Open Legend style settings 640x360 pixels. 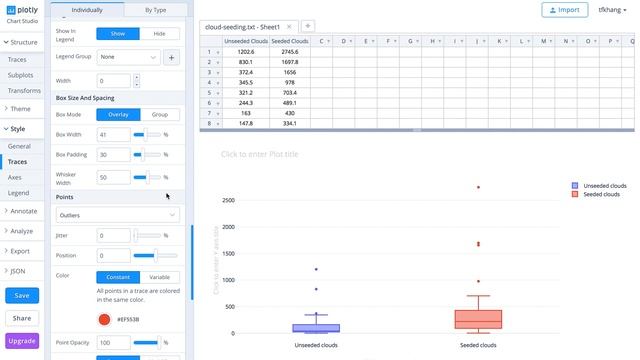[18, 193]
